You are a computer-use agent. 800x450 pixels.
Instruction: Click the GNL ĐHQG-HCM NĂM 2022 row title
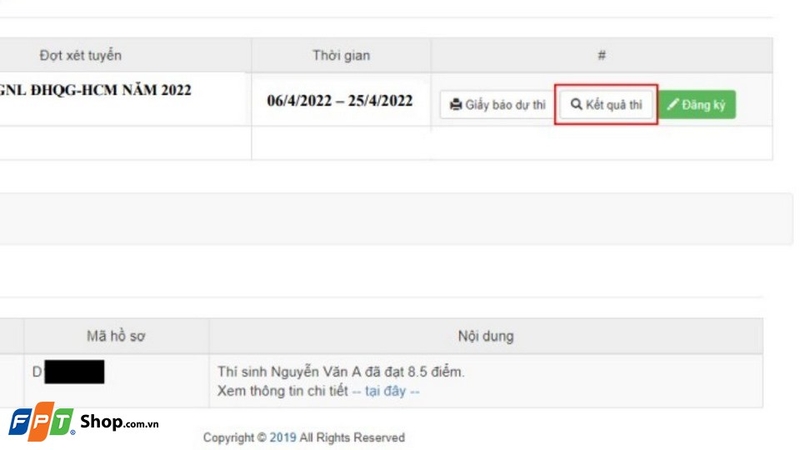pos(96,90)
